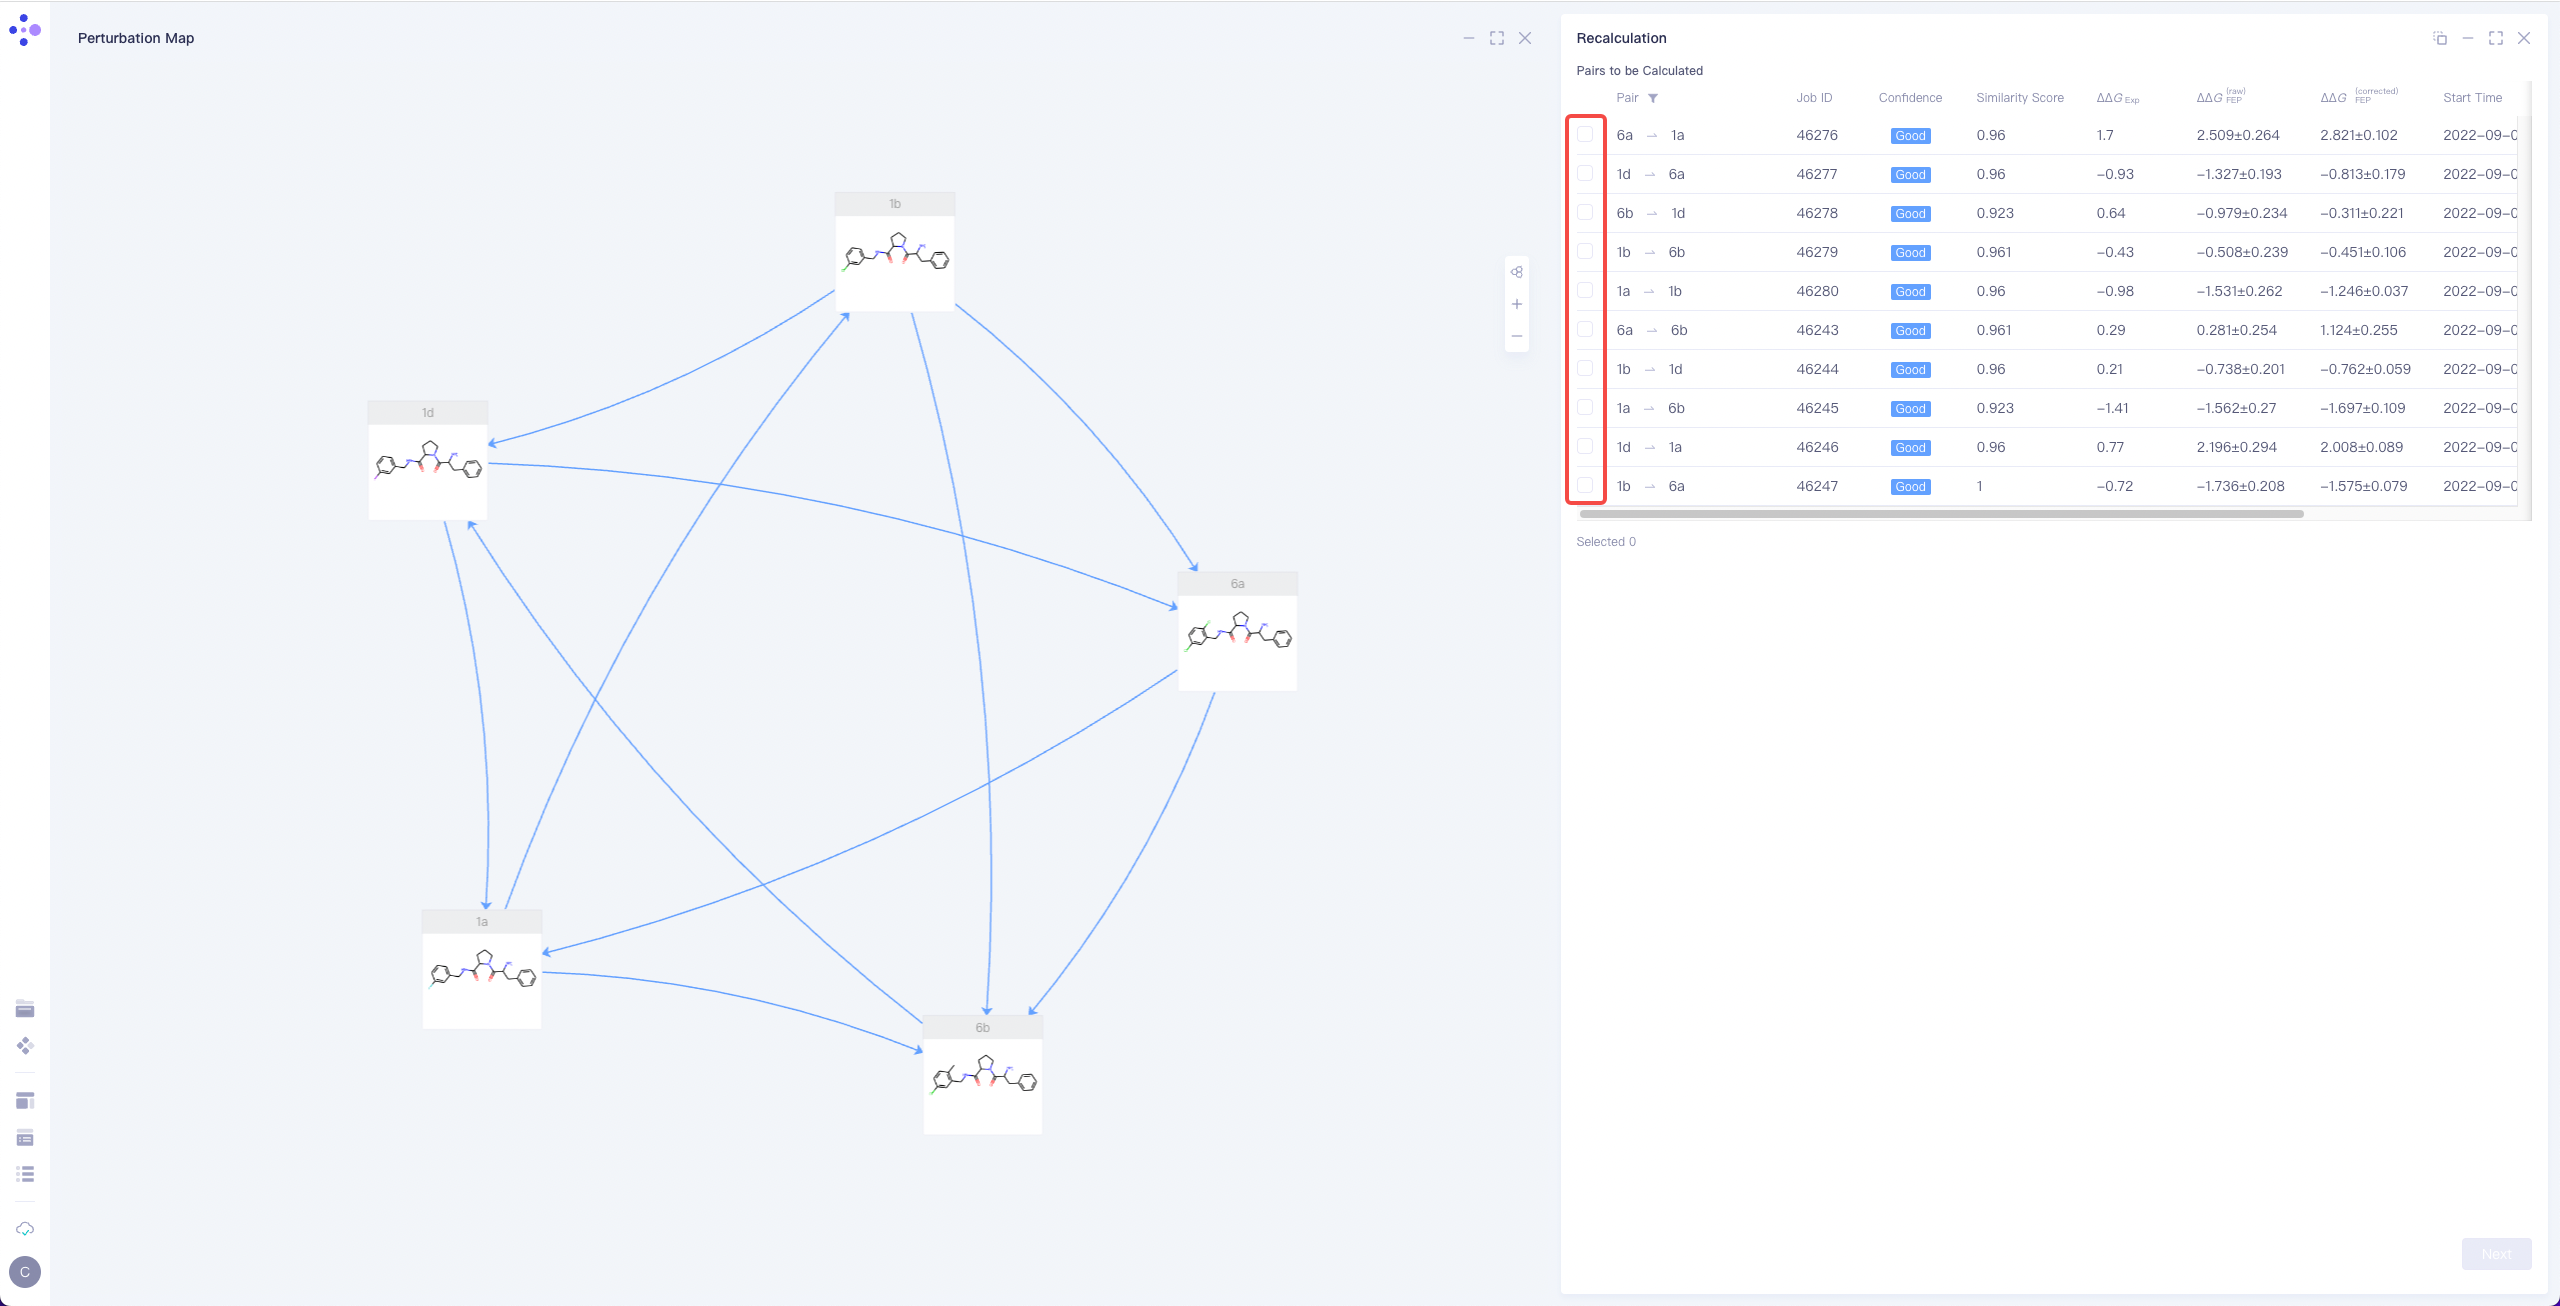Click the Start Time column header
This screenshot has height=1306, width=2560.
click(2472, 98)
